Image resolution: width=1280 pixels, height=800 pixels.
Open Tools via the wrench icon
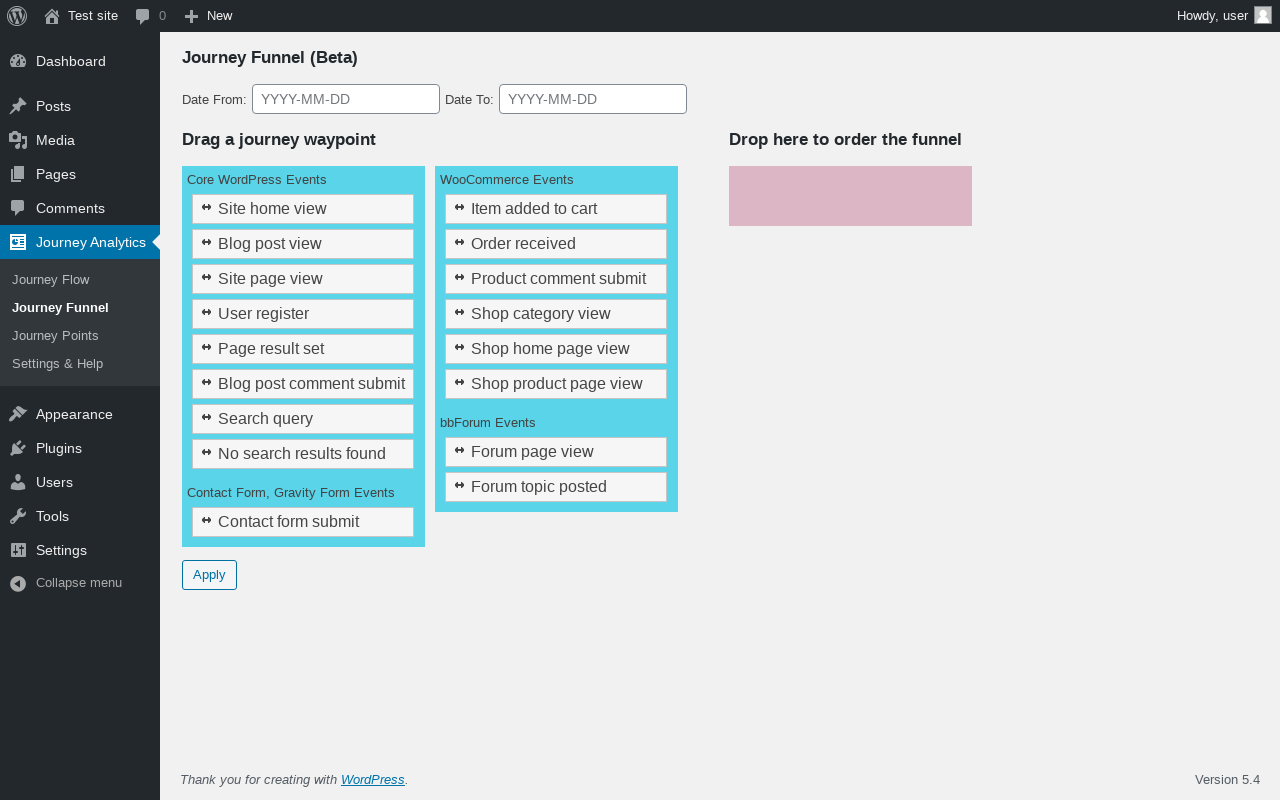pyautogui.click(x=18, y=516)
